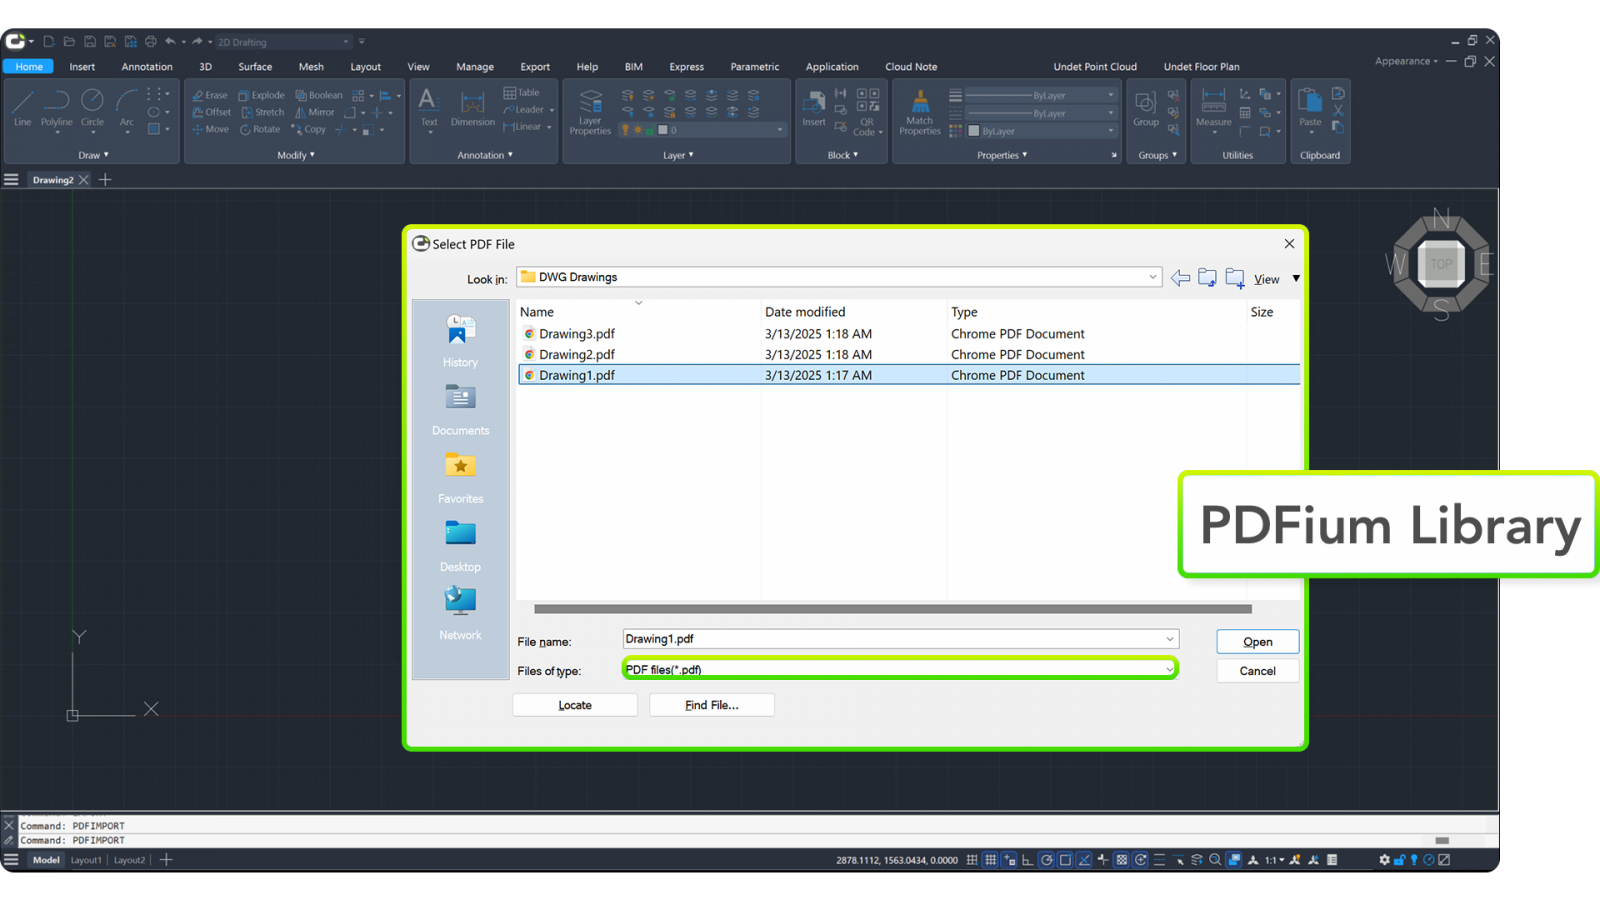The height and width of the screenshot is (900, 1600).
Task: Switch to the Layout1 tab
Action: (x=86, y=860)
